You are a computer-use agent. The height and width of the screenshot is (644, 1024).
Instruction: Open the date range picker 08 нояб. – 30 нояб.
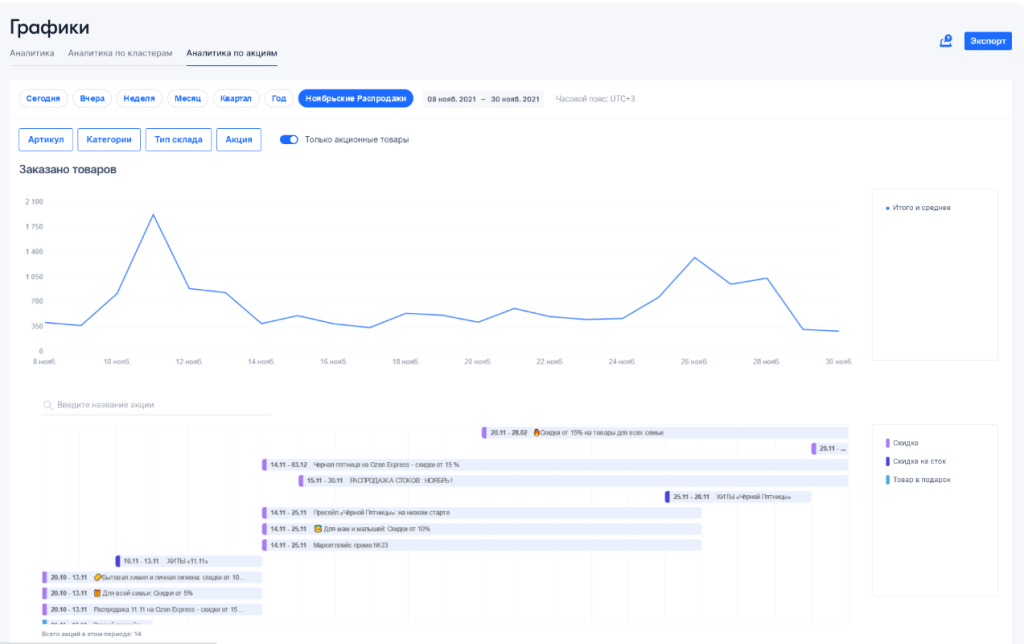(483, 99)
